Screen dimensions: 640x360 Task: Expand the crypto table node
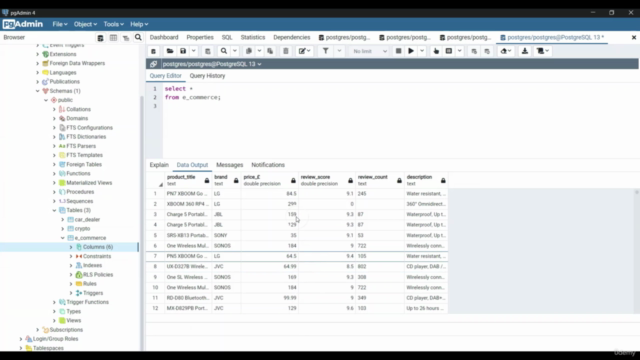(x=63, y=229)
